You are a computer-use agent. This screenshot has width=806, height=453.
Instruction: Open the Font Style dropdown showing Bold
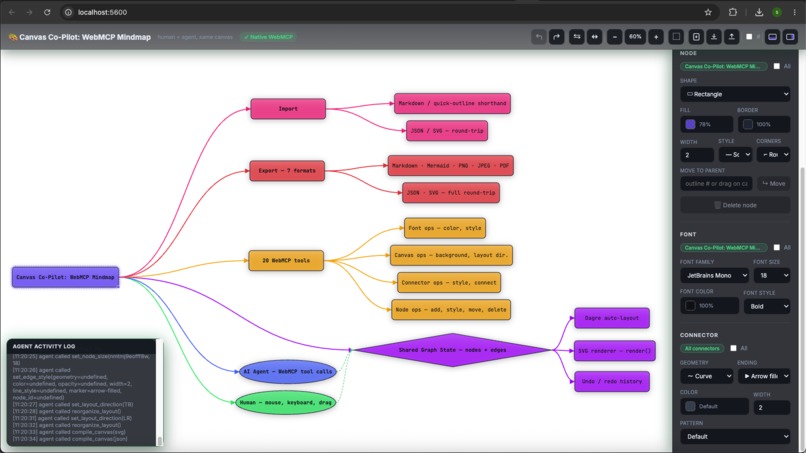[767, 306]
